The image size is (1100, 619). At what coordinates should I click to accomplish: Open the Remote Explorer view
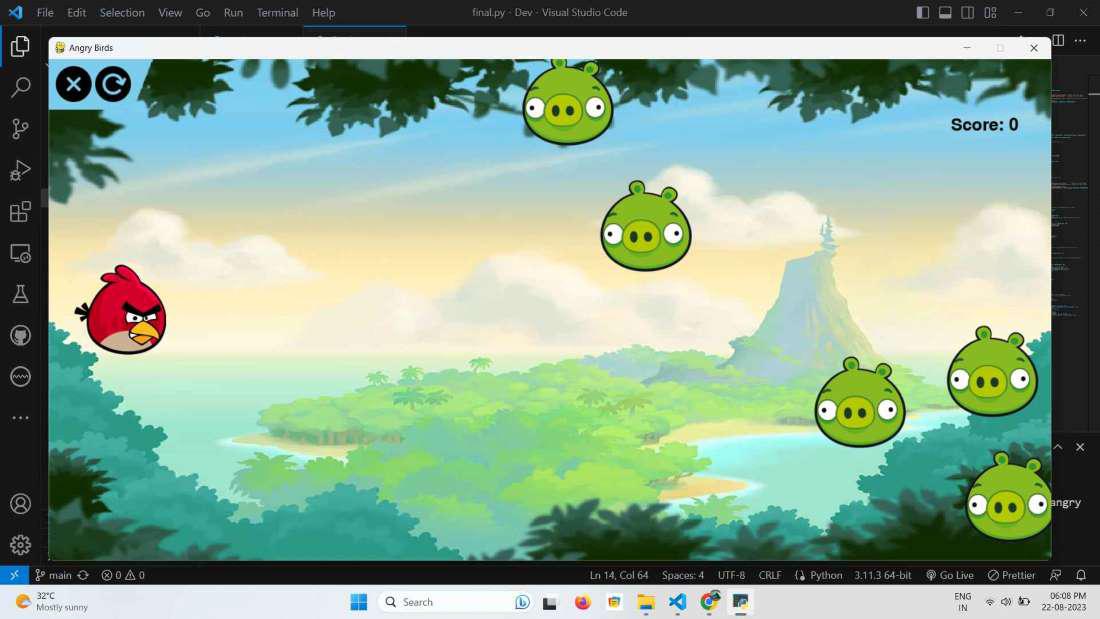click(x=20, y=253)
